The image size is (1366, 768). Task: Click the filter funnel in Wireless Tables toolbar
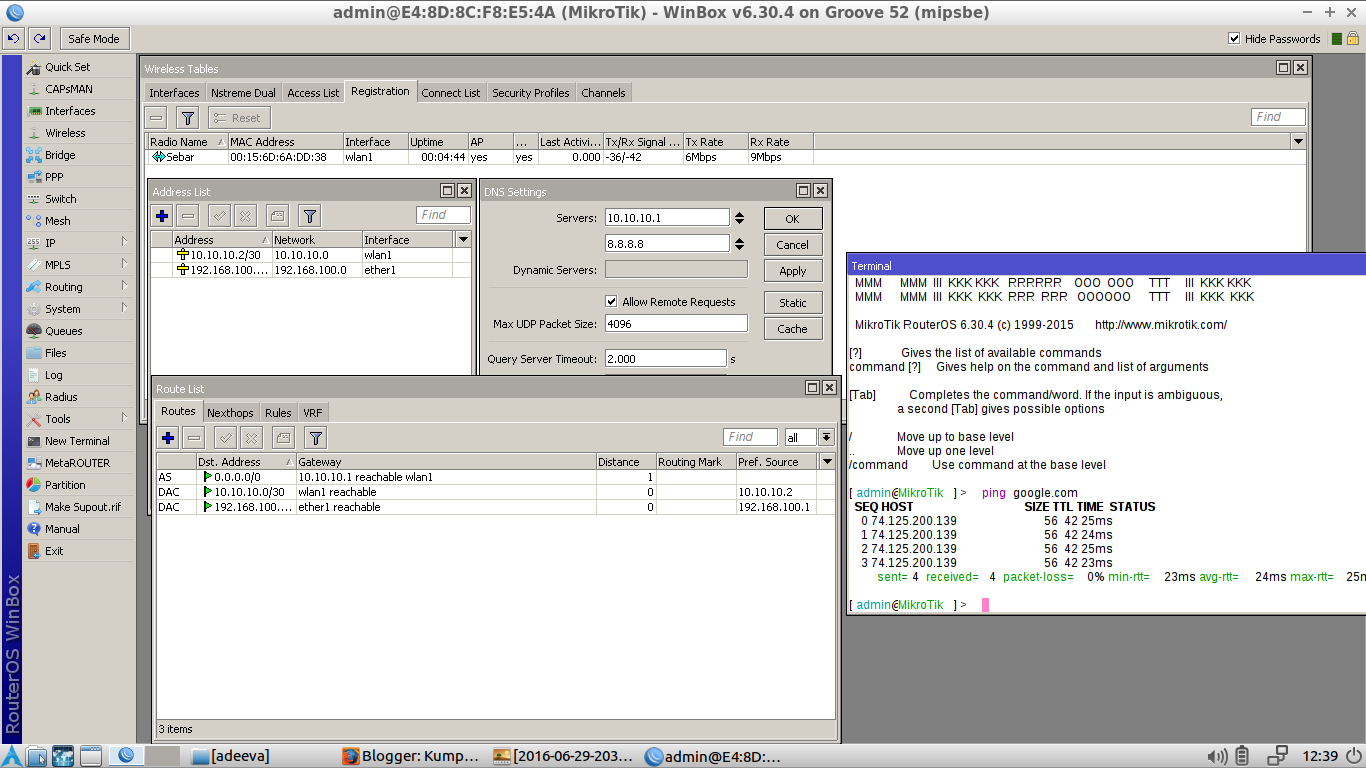click(188, 118)
